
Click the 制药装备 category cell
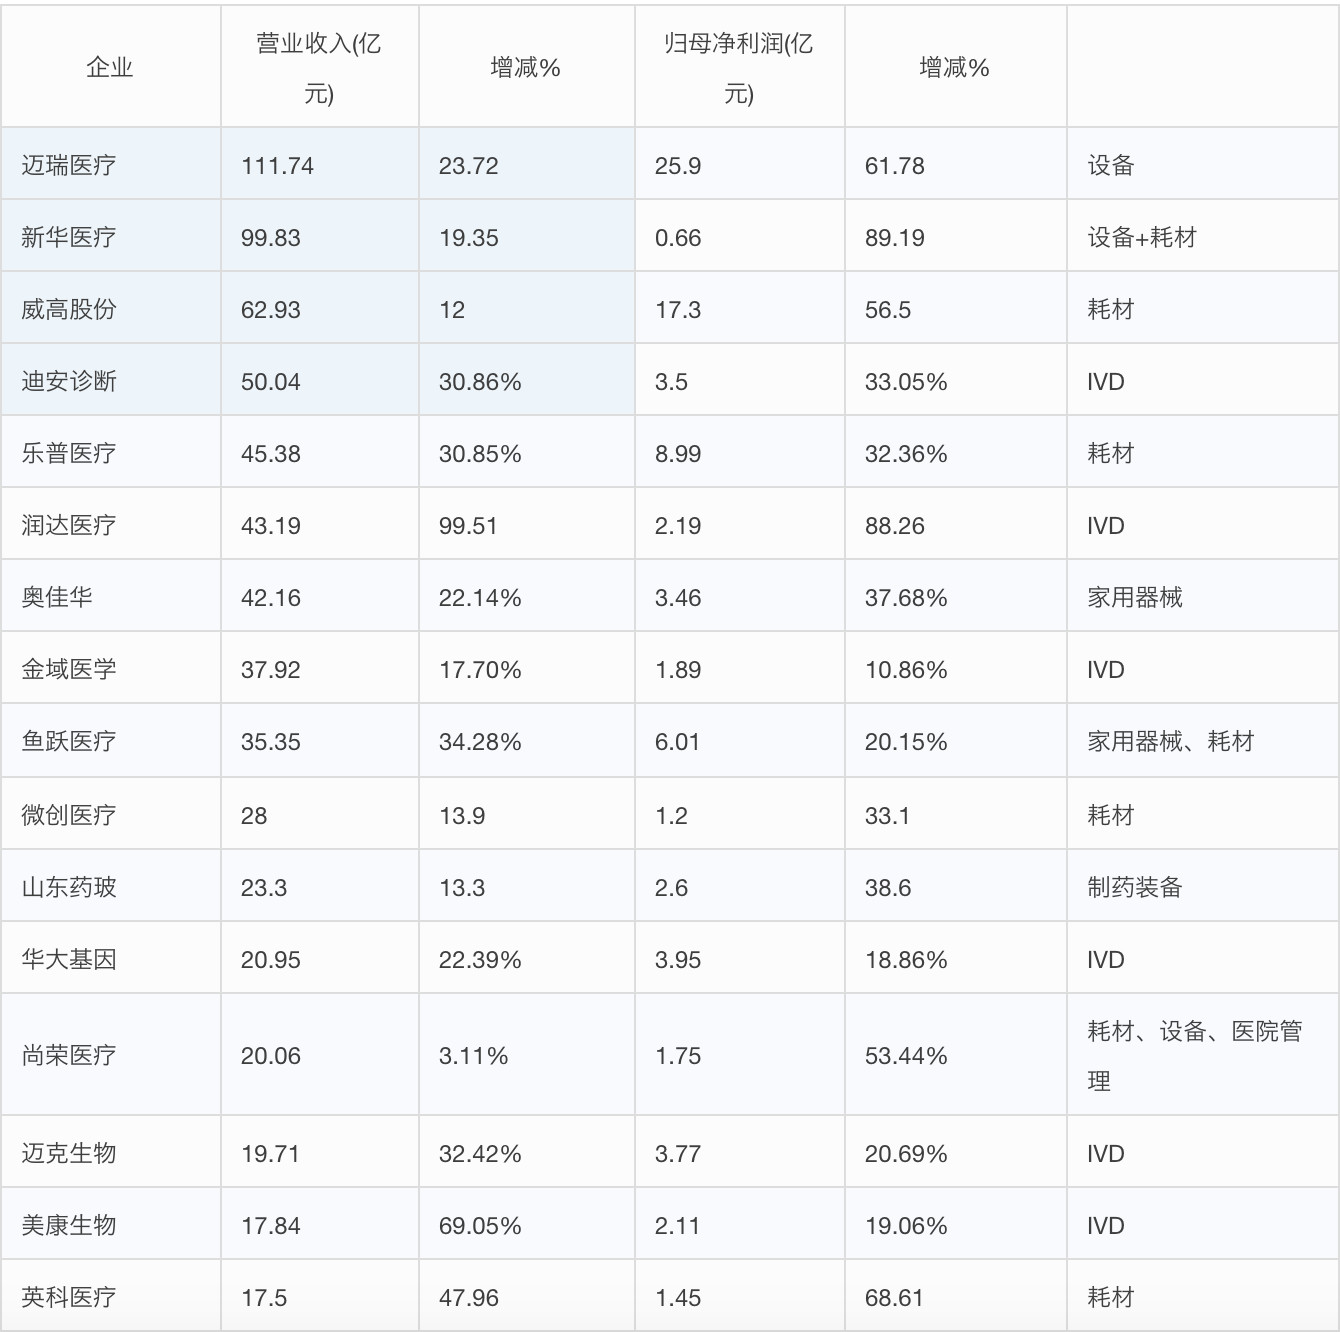click(x=1203, y=886)
